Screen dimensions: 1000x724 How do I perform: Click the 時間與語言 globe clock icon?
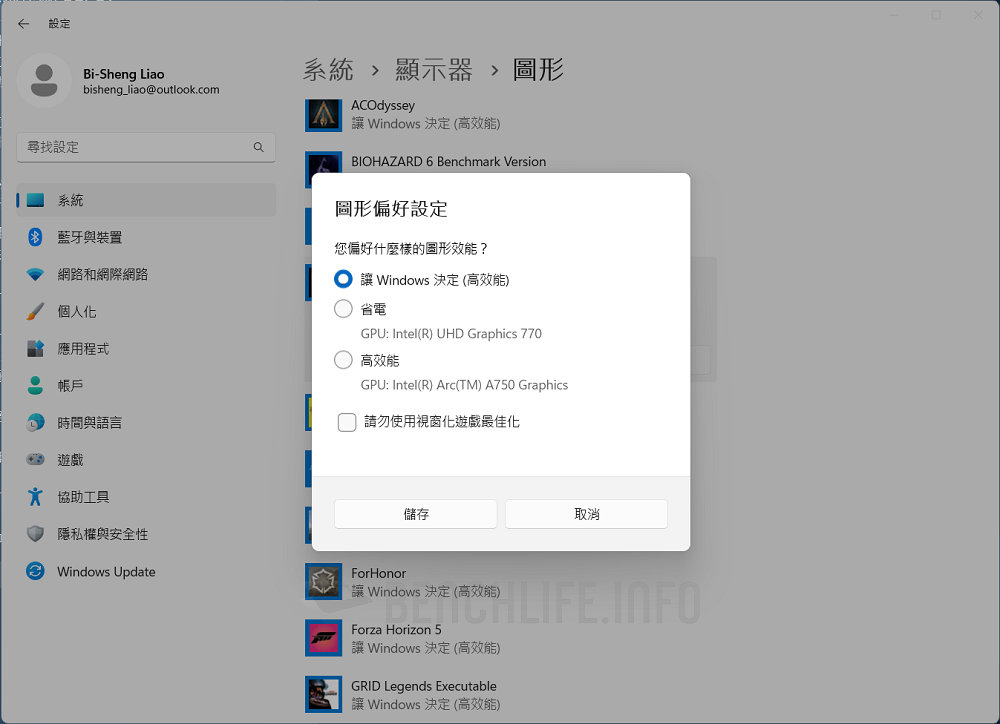pyautogui.click(x=36, y=423)
